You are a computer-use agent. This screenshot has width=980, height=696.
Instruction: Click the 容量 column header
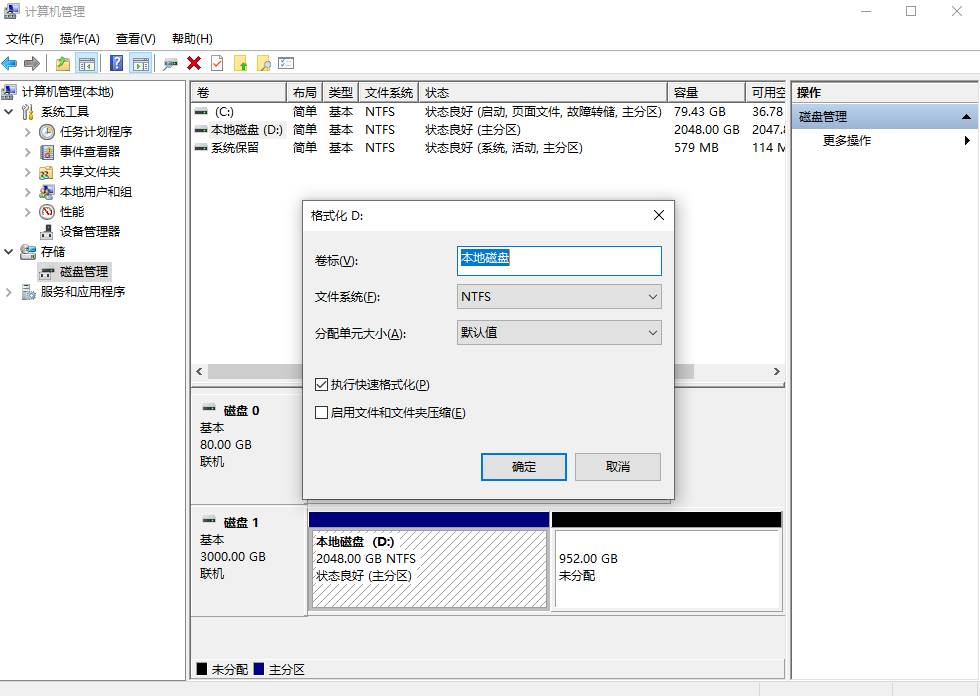706,92
